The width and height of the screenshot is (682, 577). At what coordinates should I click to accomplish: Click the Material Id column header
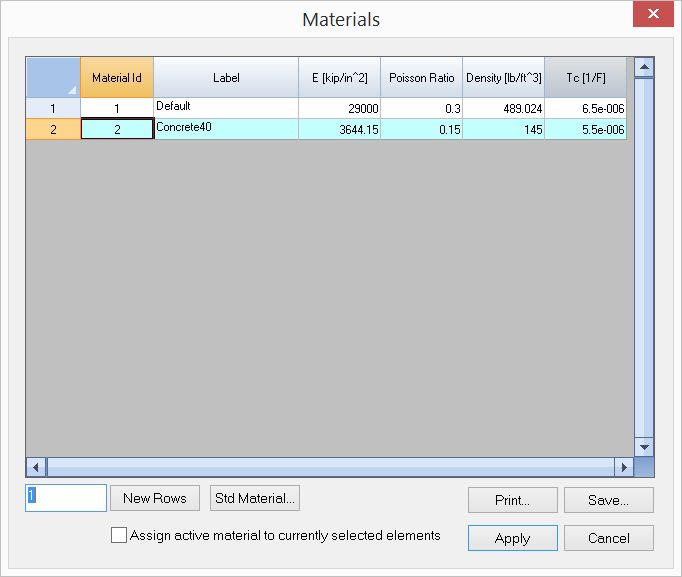click(117, 77)
